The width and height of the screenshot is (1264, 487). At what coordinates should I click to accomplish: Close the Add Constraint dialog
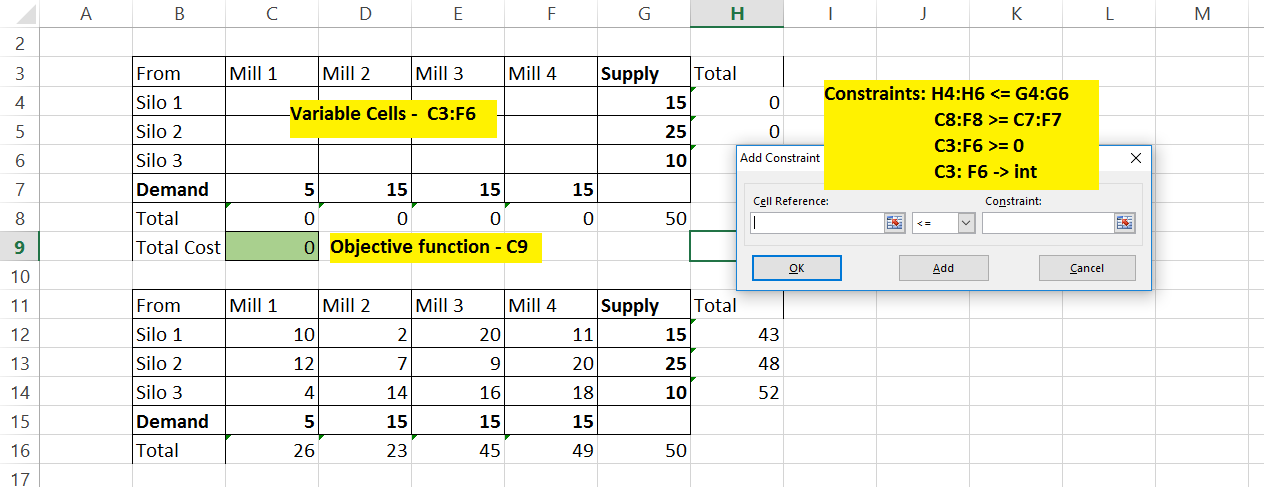pos(1135,158)
